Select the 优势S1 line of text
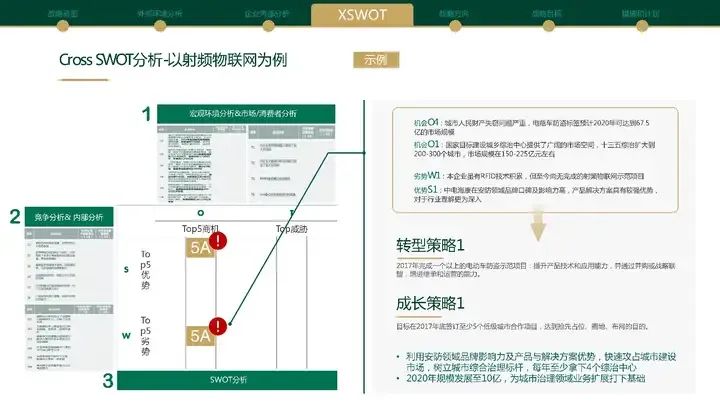 [x=535, y=194]
